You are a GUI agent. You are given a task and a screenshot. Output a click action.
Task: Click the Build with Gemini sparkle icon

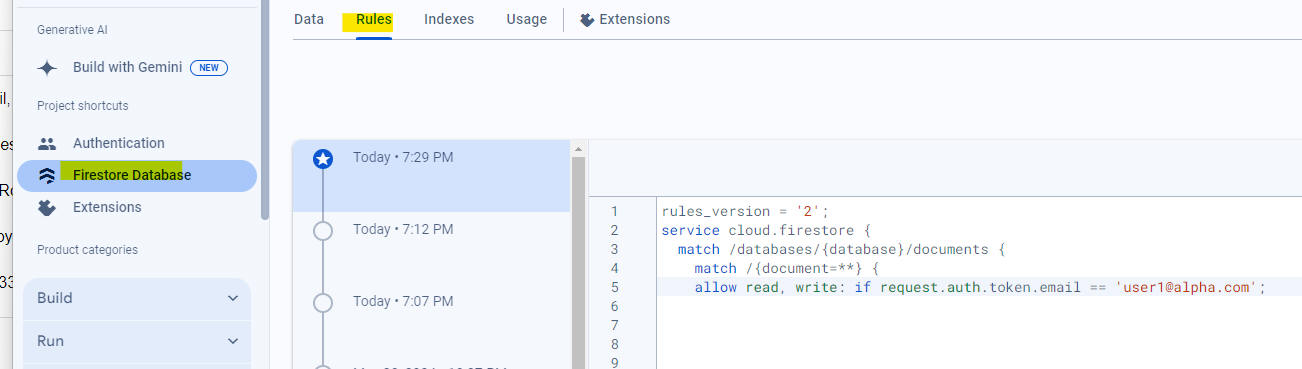47,68
